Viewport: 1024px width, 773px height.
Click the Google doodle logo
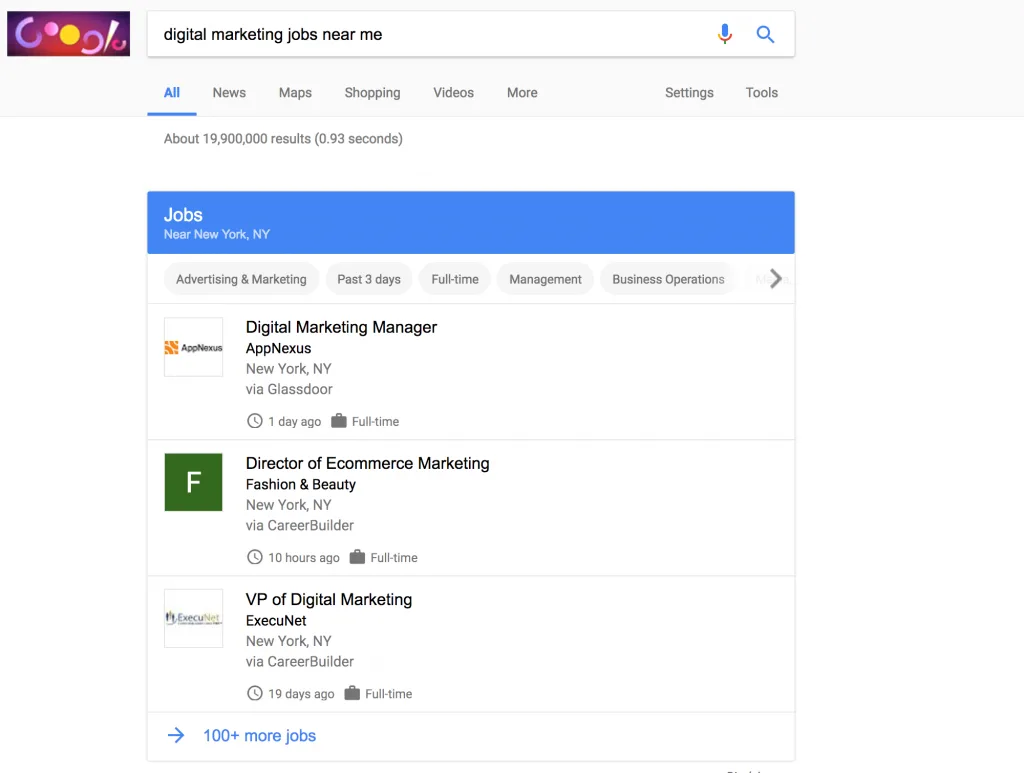(68, 34)
